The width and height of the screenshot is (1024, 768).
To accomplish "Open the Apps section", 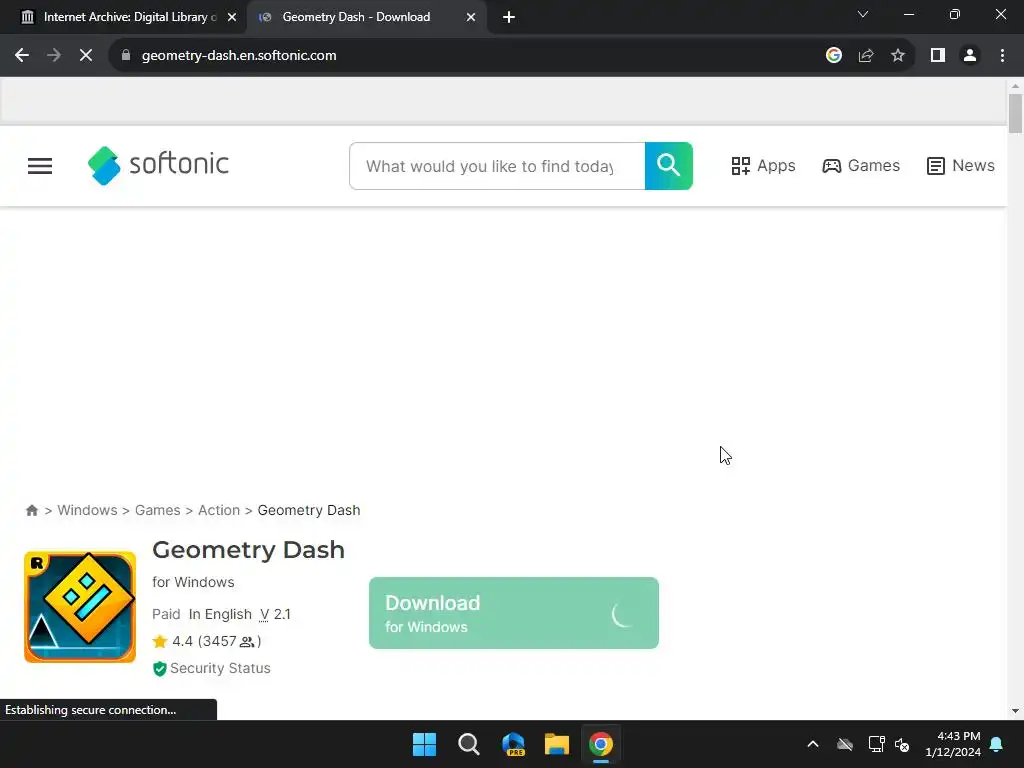I will pos(763,166).
